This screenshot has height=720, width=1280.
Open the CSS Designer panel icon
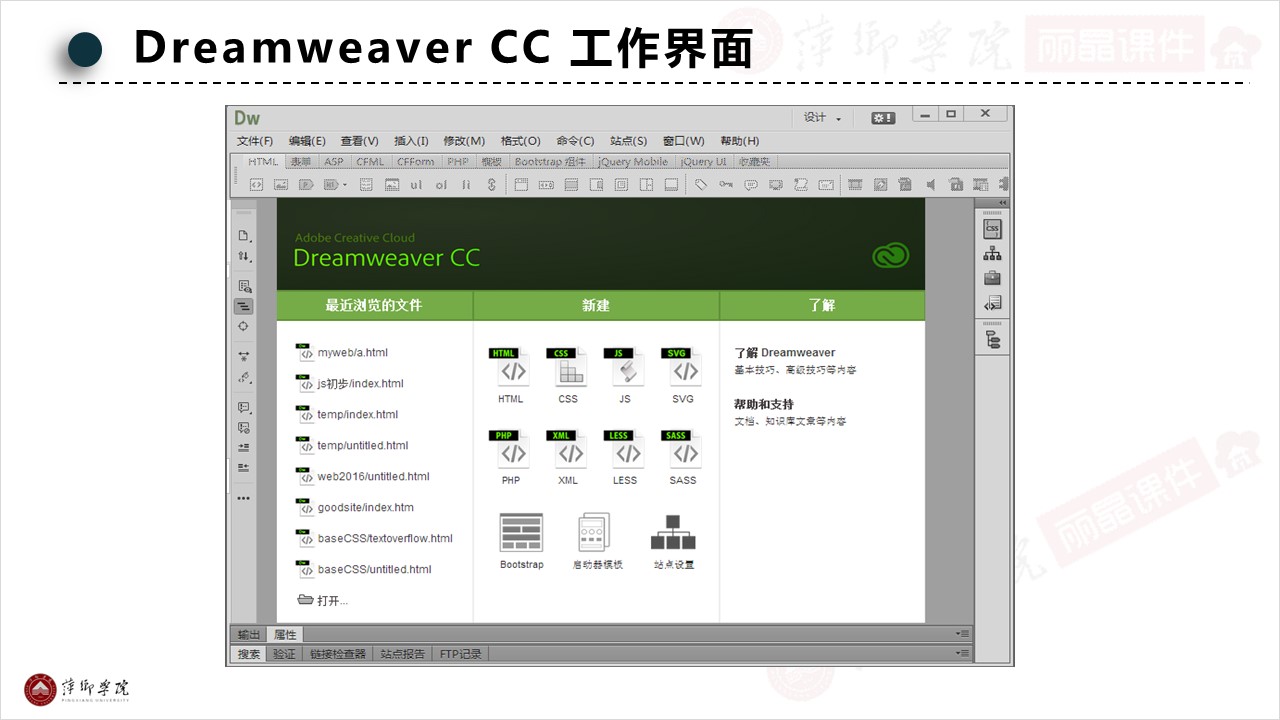click(992, 228)
